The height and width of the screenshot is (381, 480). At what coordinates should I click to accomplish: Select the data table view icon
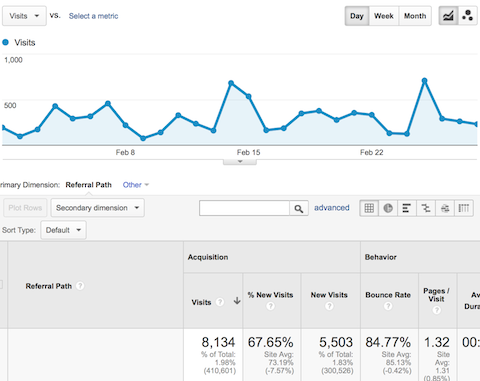[x=369, y=208]
